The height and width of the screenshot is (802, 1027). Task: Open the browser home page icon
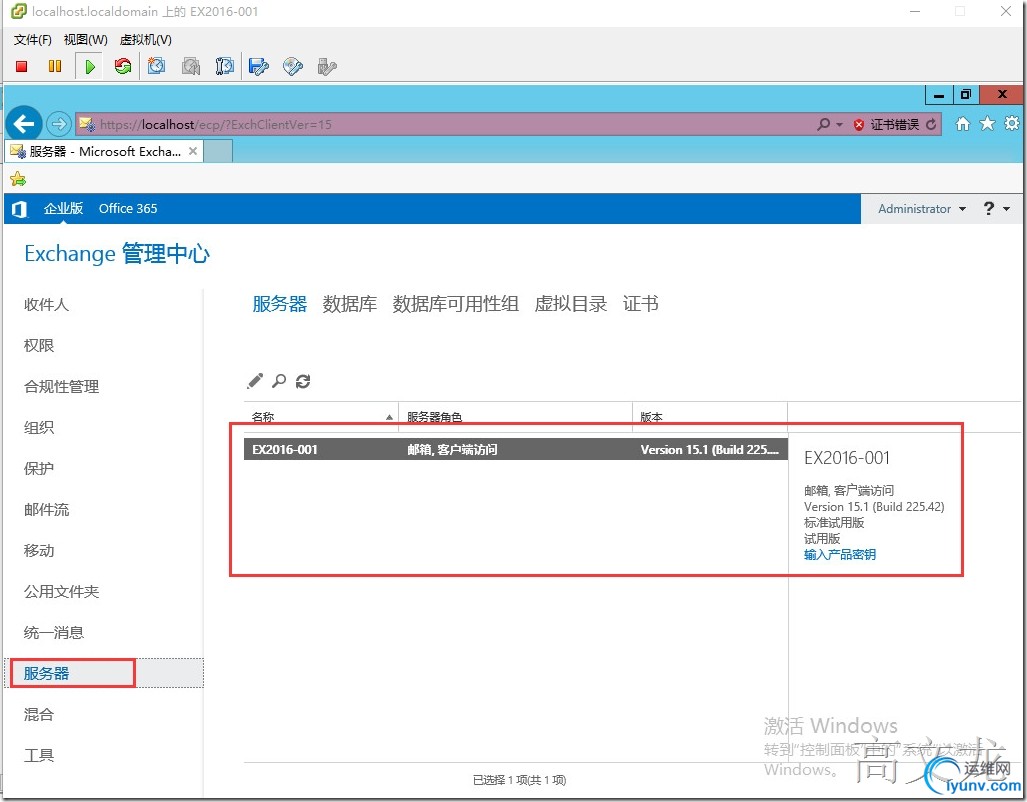[962, 123]
